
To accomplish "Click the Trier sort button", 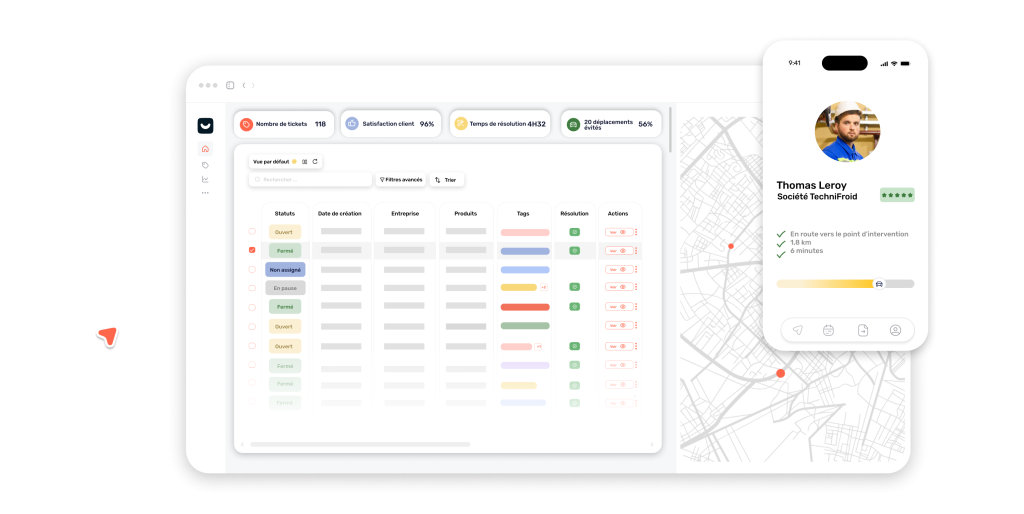I will (446, 180).
